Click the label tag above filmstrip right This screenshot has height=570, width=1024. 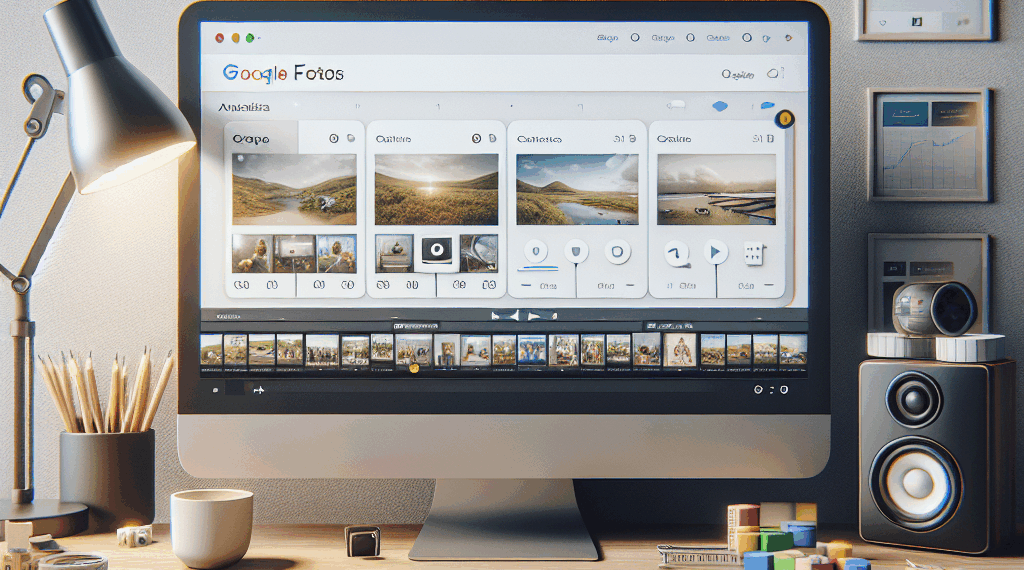(669, 325)
